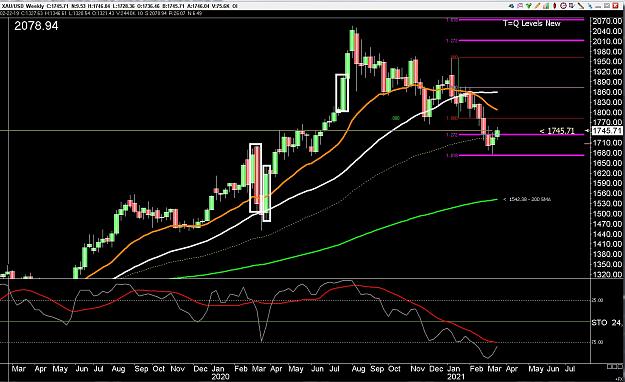Viewport: 625px width, 382px height.
Task: Click the small icon at chart bottom-right corner
Action: pos(615,366)
